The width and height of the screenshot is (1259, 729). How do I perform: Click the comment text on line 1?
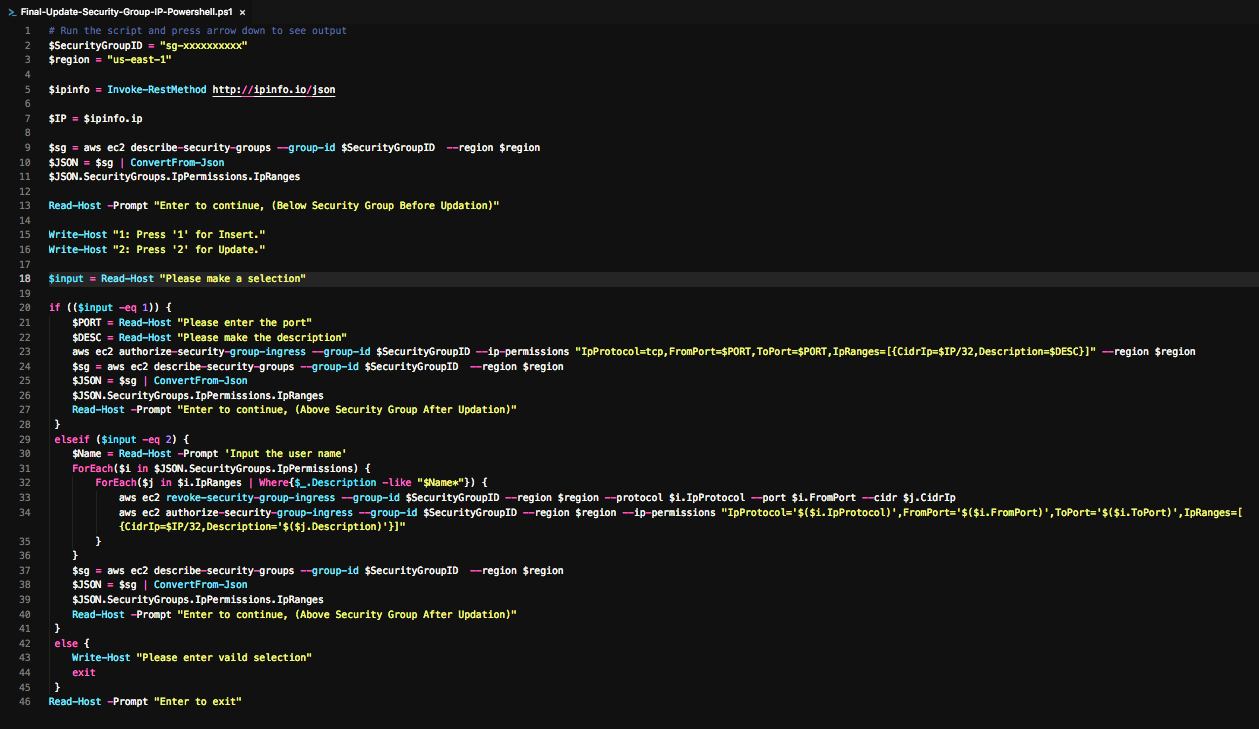coord(198,31)
